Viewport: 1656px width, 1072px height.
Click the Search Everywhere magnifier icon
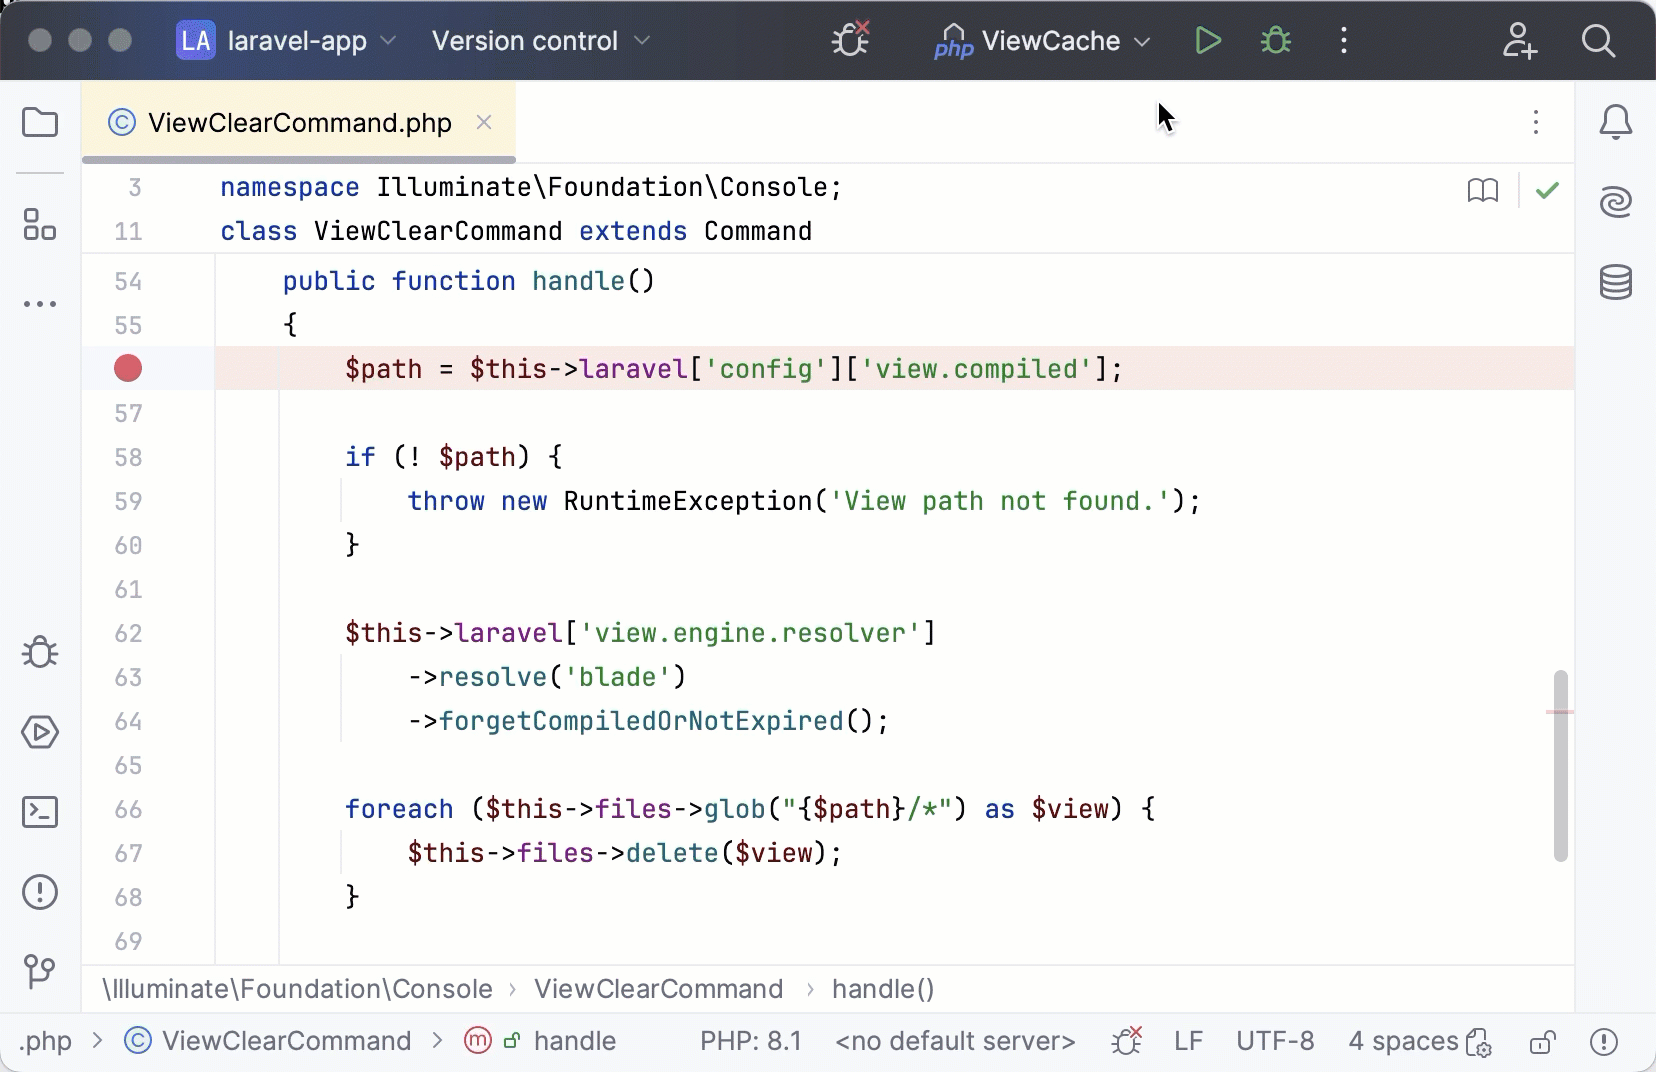[1598, 41]
